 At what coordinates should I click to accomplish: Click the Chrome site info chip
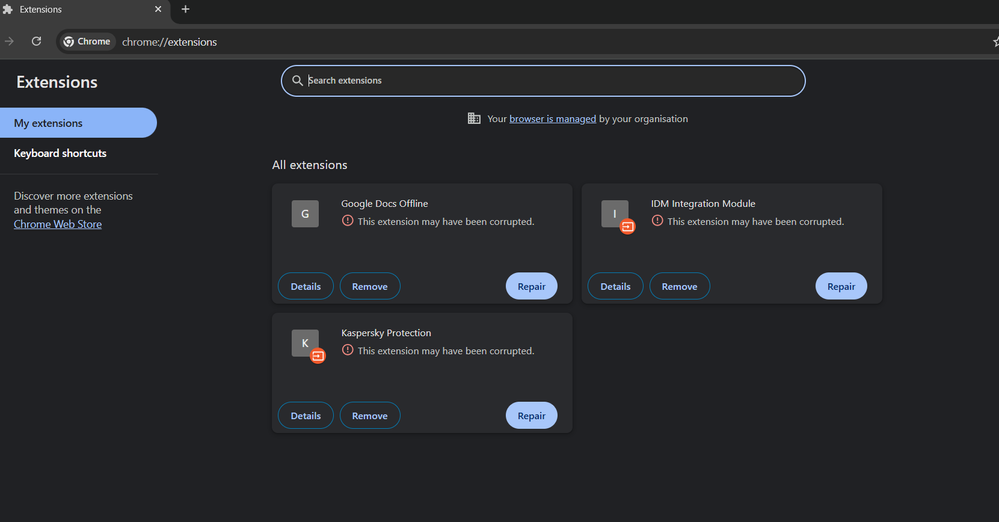click(x=87, y=41)
